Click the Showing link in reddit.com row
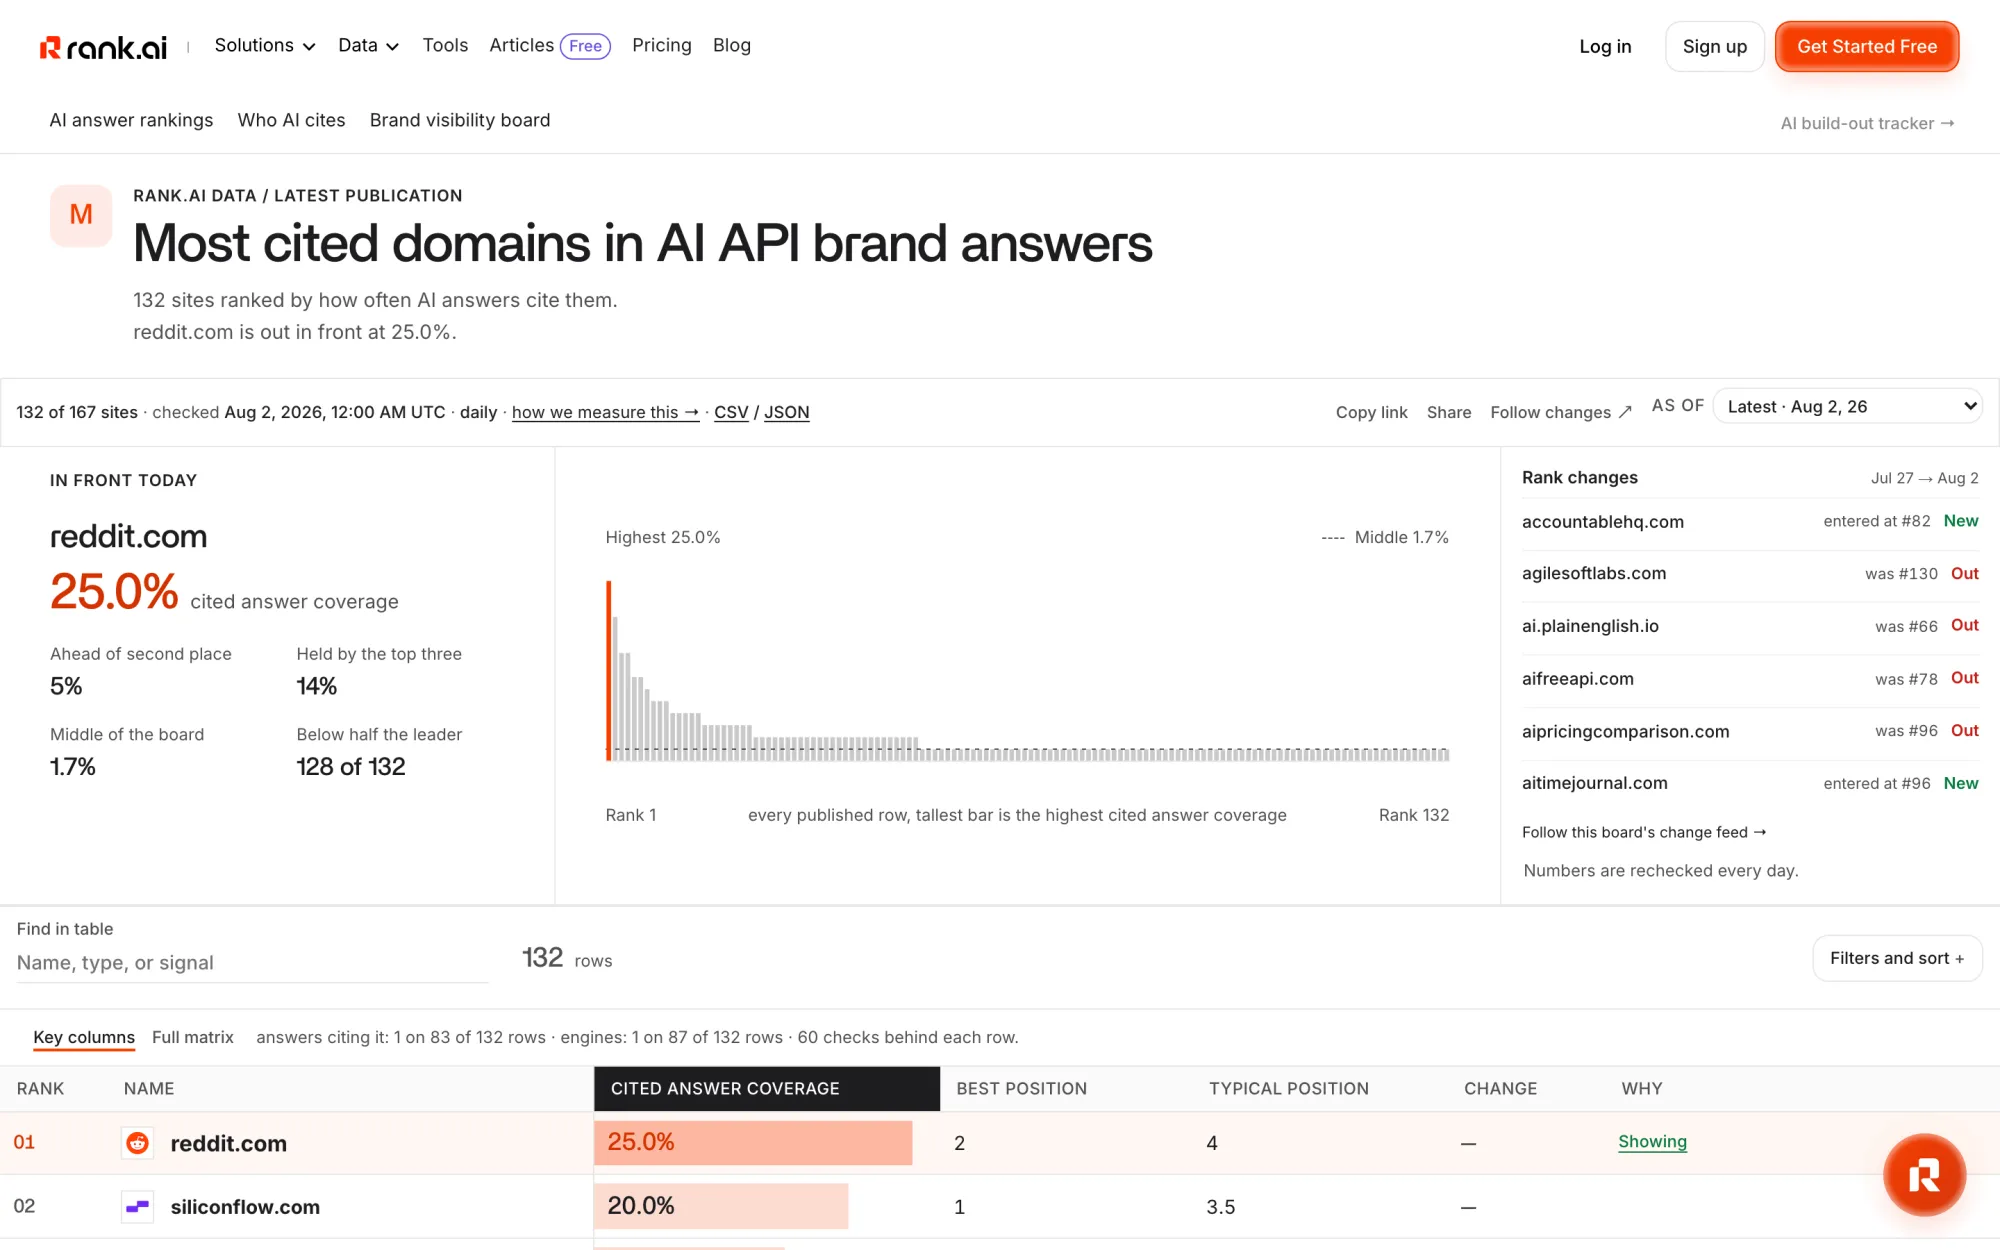The image size is (2000, 1250). pos(1652,1142)
